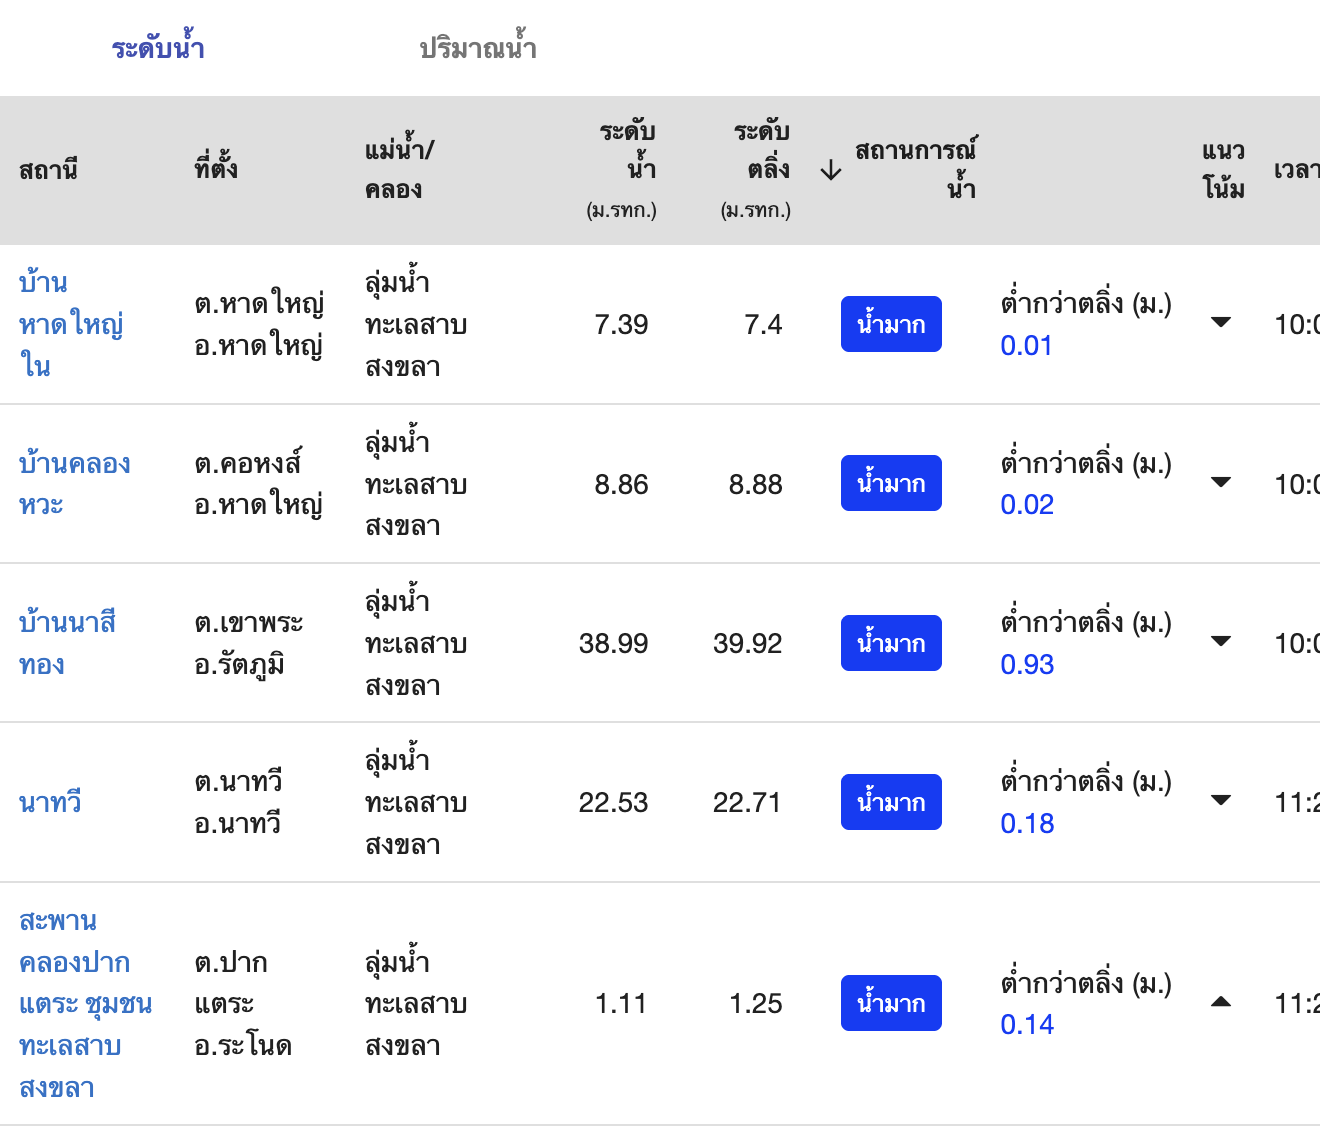Click น้ำมาก badge for บ้านหาดใหญ่ใน

tap(891, 324)
